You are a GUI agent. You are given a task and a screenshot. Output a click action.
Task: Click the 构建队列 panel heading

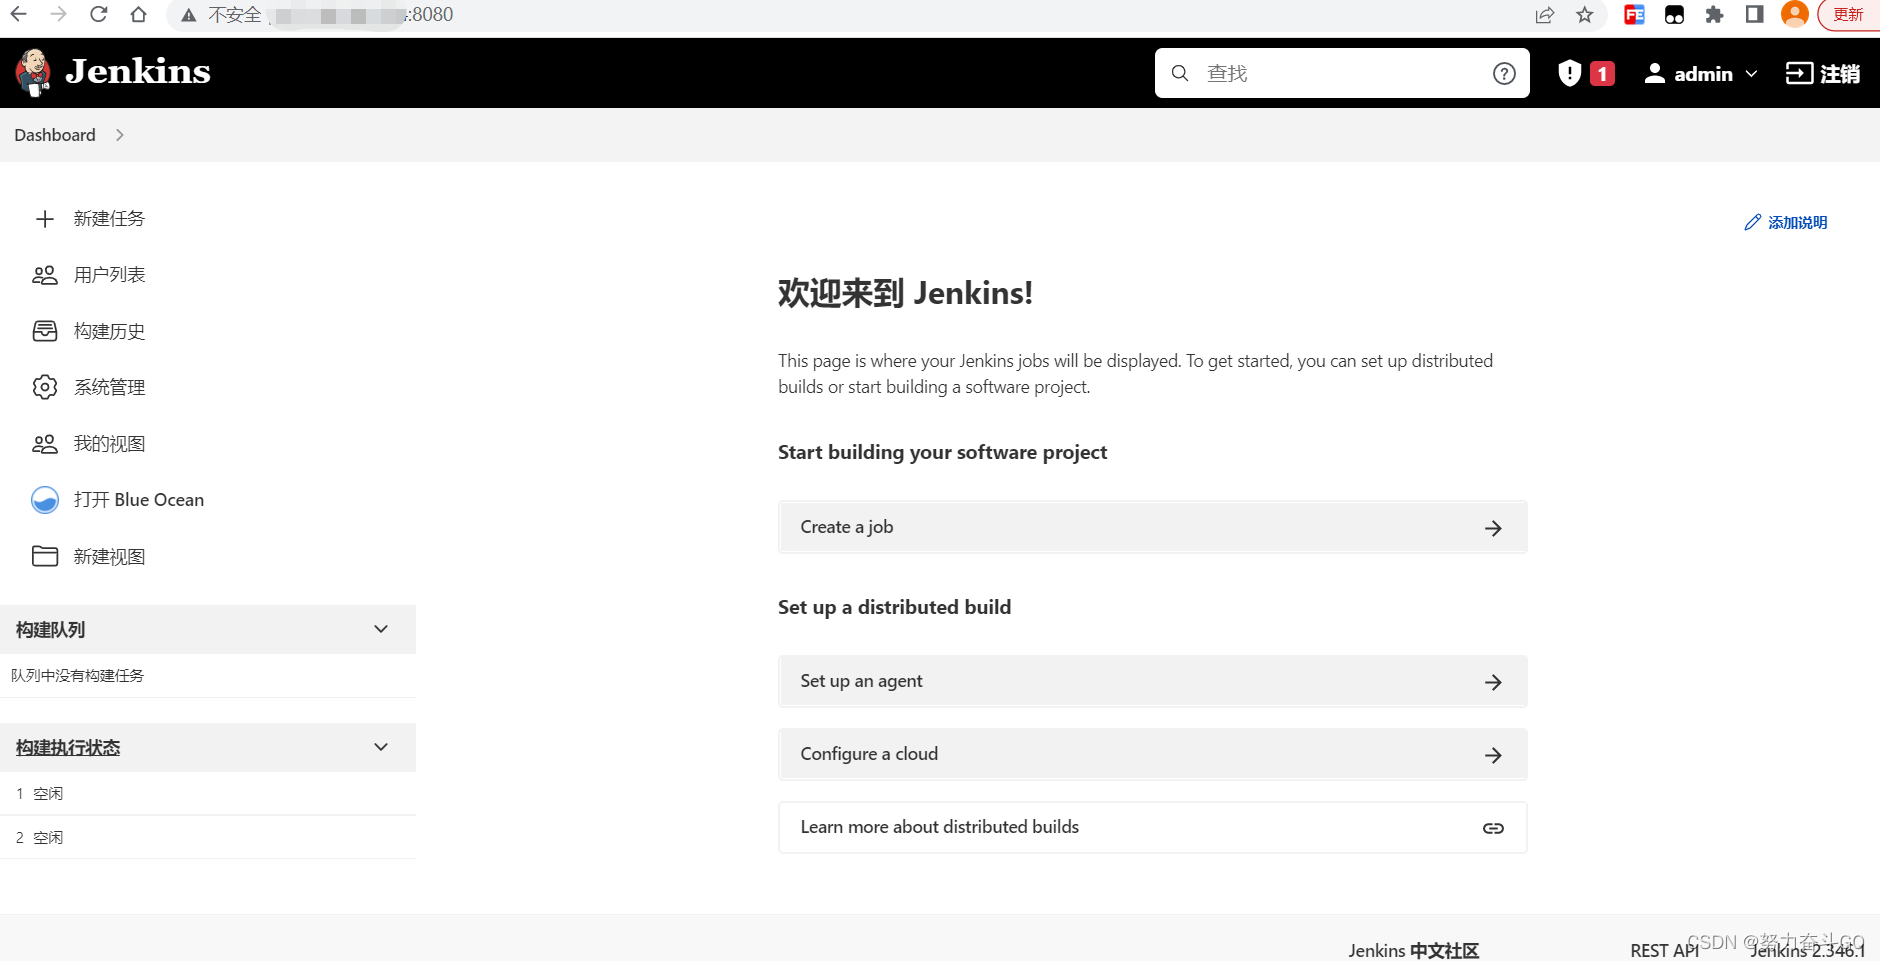(50, 630)
